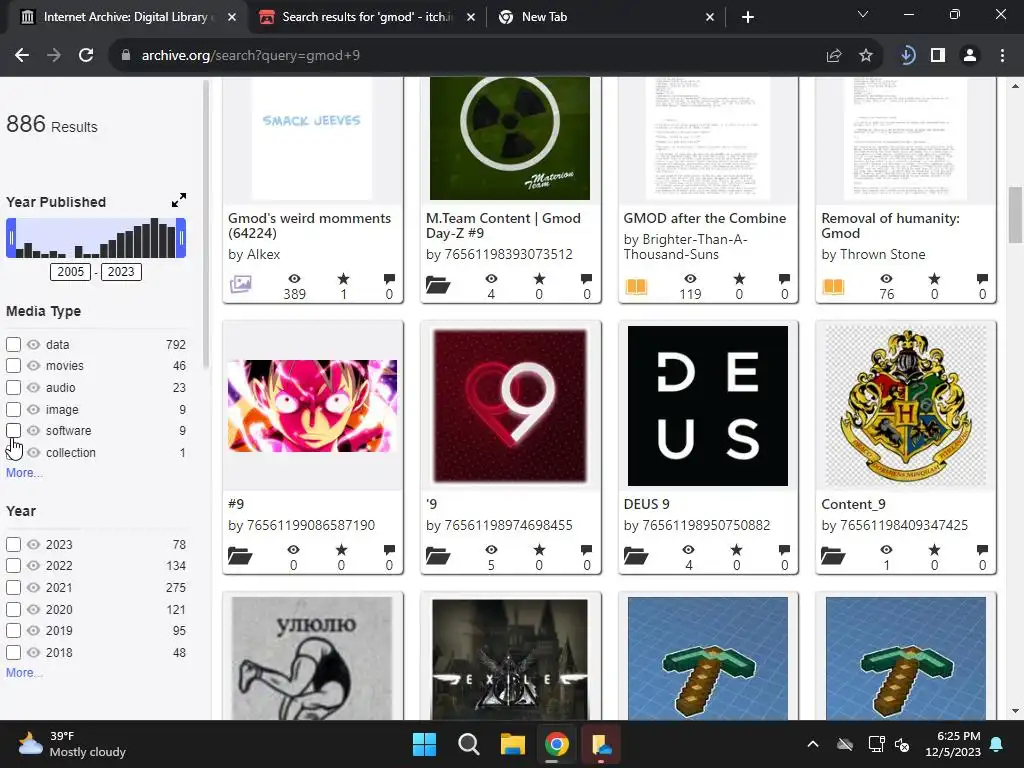Close the itch.io search results tab
This screenshot has height=768, width=1024.
point(470,17)
